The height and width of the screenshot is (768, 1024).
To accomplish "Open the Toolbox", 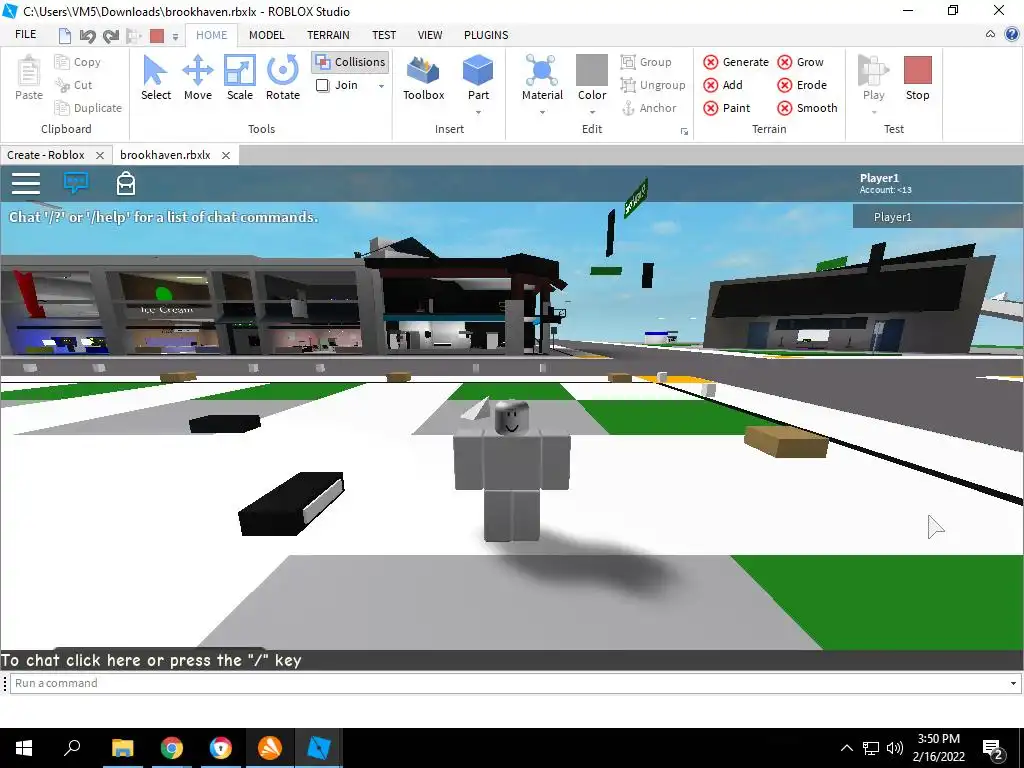I will pos(423,77).
